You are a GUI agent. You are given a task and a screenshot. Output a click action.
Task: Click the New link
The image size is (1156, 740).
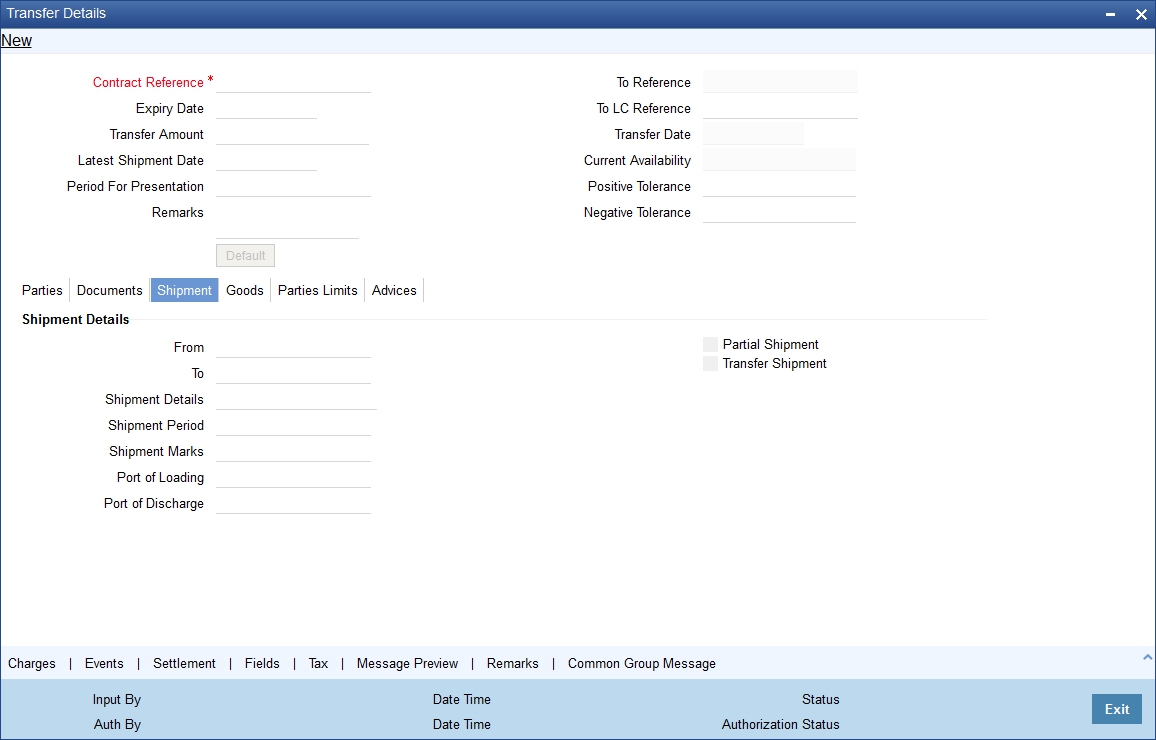coord(16,41)
